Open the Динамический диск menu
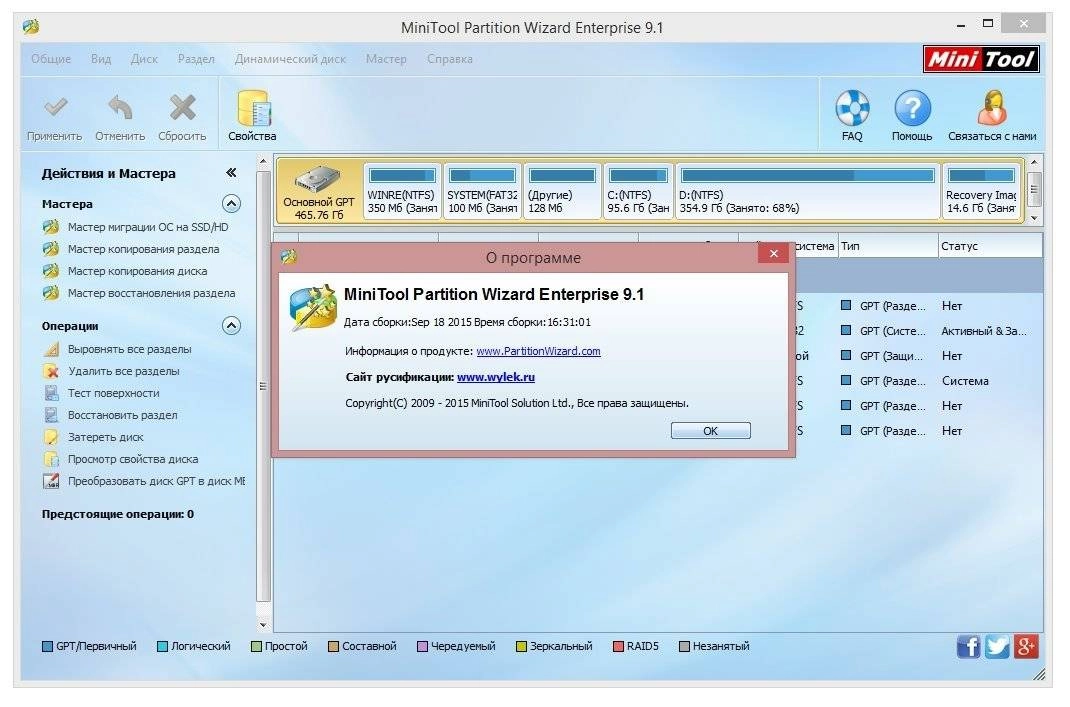Viewport: 1070px width, 707px height. click(x=290, y=59)
